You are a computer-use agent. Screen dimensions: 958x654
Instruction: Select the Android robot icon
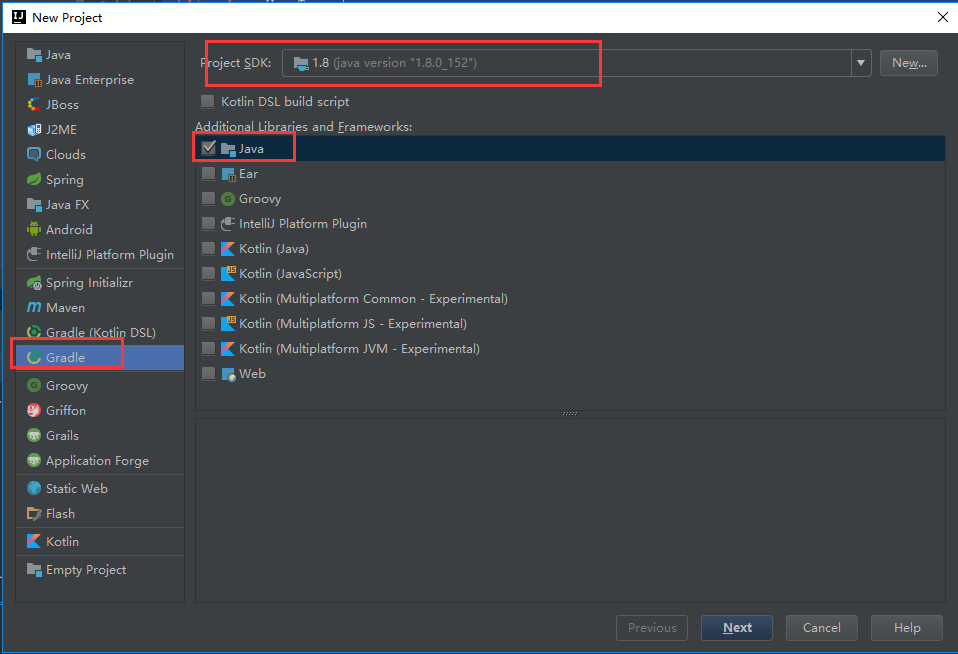pyautogui.click(x=34, y=229)
